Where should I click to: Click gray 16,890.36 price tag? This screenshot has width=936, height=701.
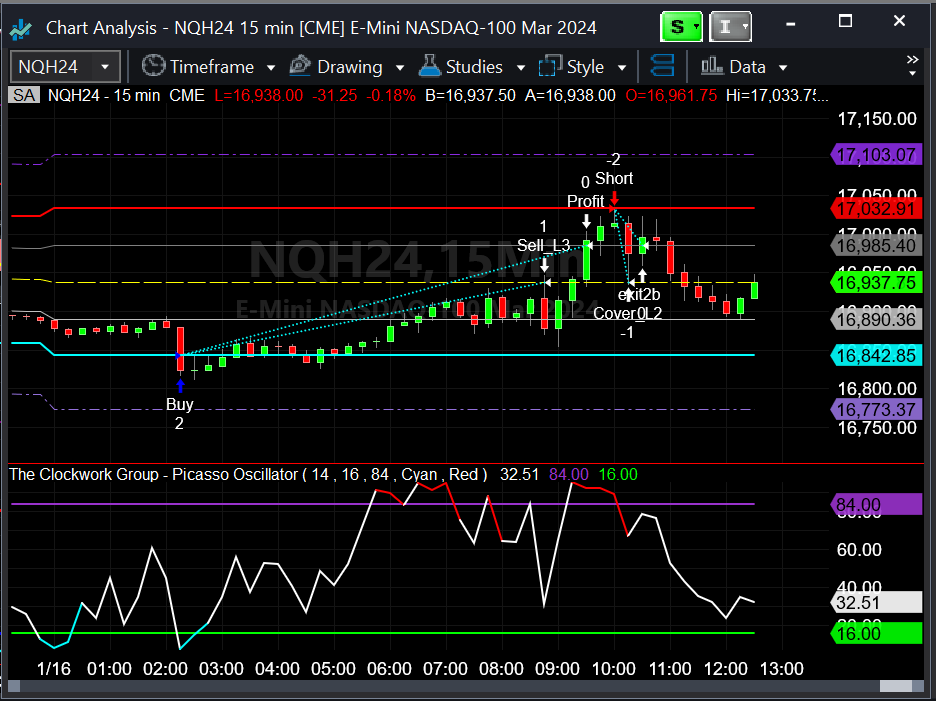[876, 319]
